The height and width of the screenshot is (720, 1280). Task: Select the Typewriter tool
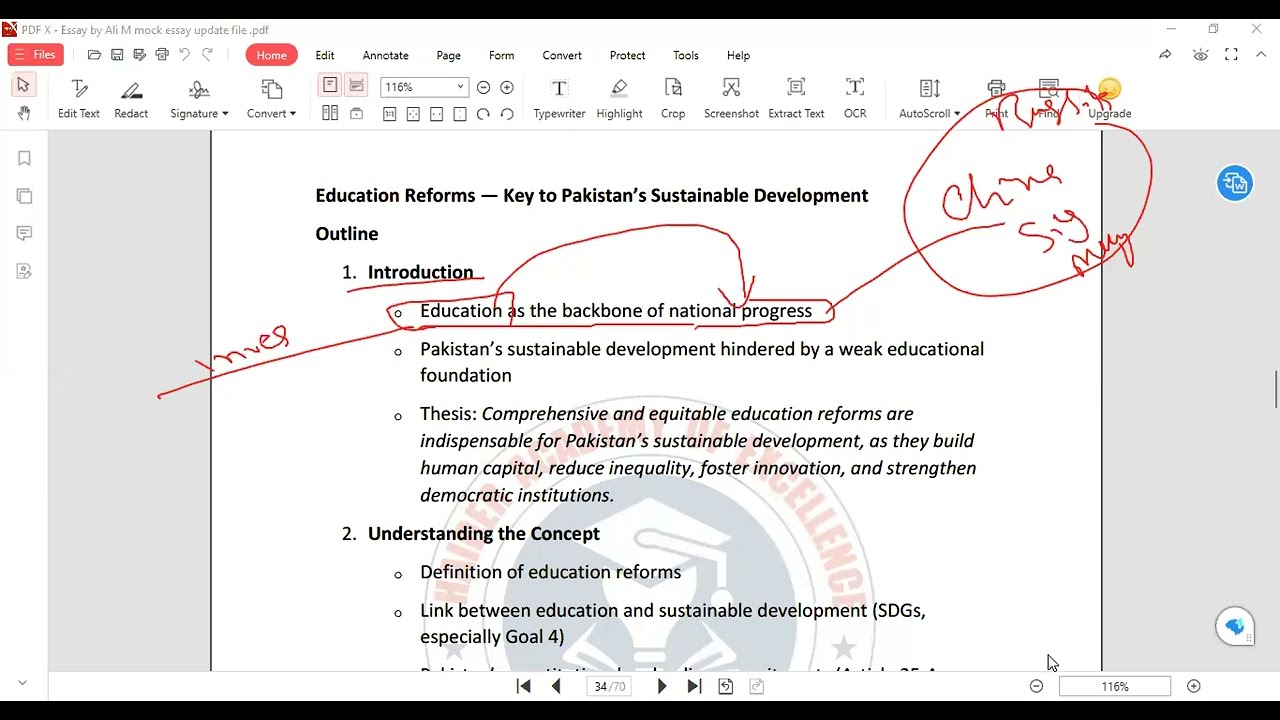pos(559,99)
